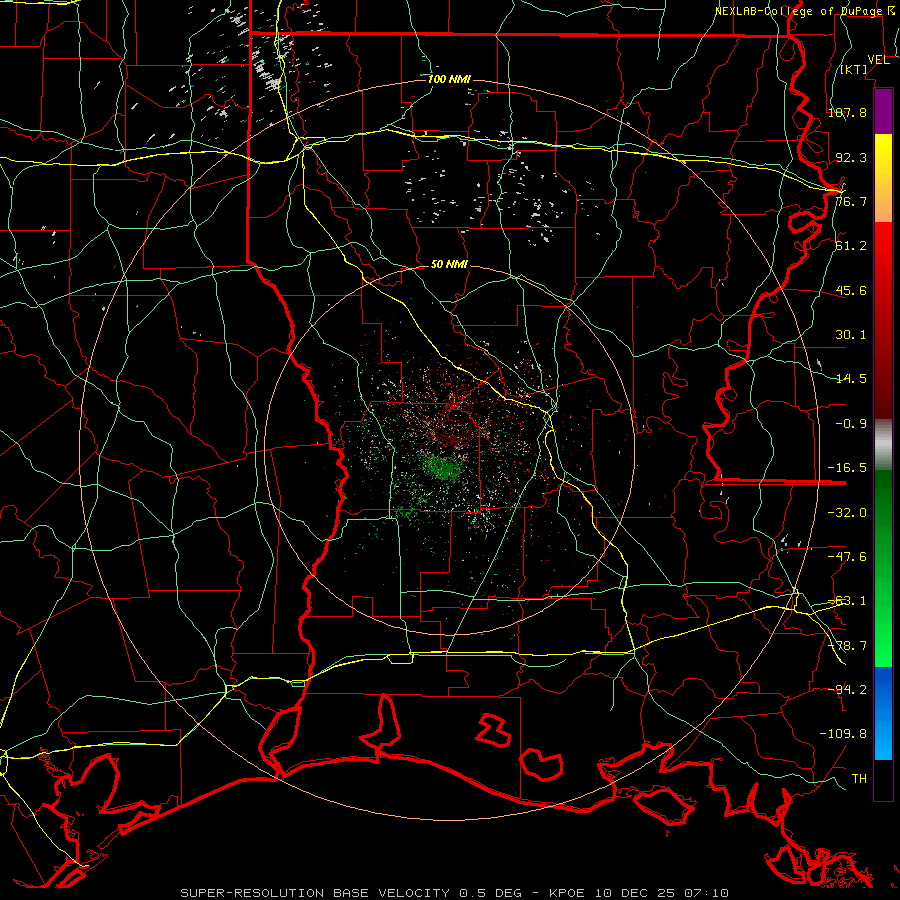Click the -109.8 value on velocity scale
Screen dimensions: 900x900
tap(843, 734)
